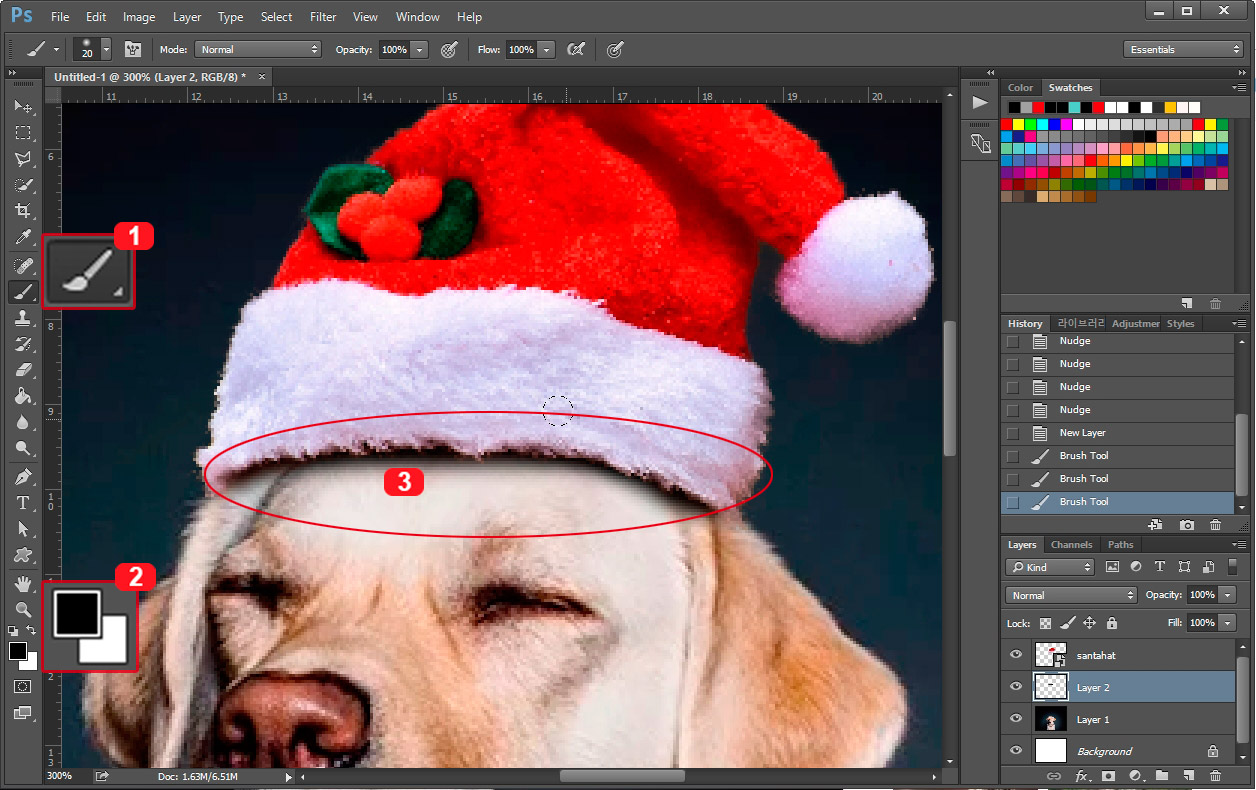The image size is (1256, 790).
Task: Open the Image menu
Action: (139, 17)
